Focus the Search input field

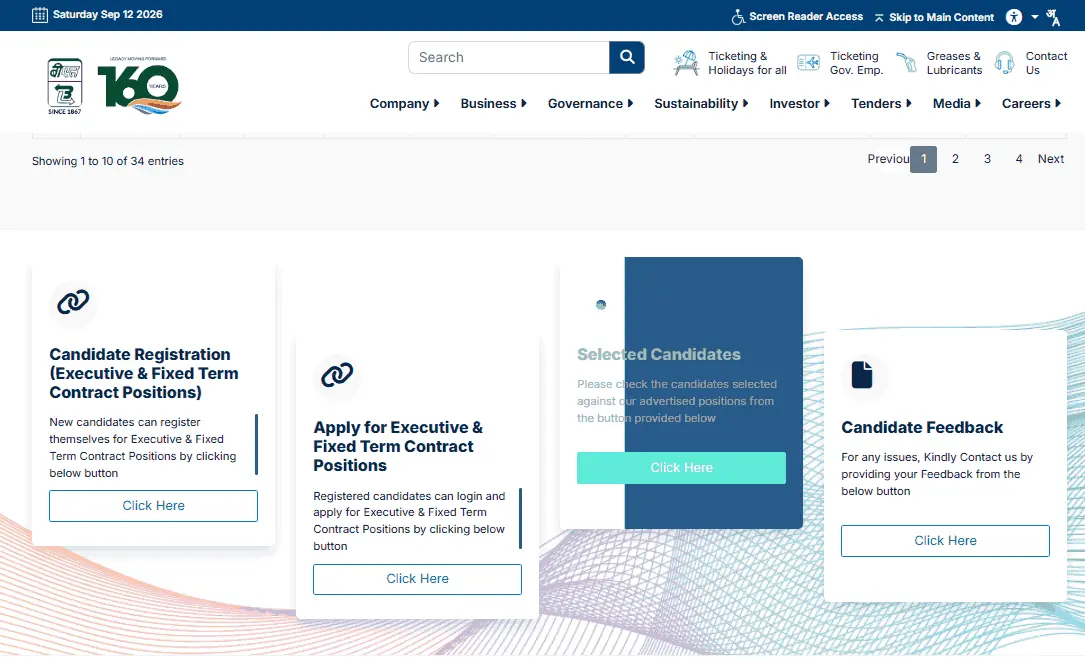coord(509,57)
